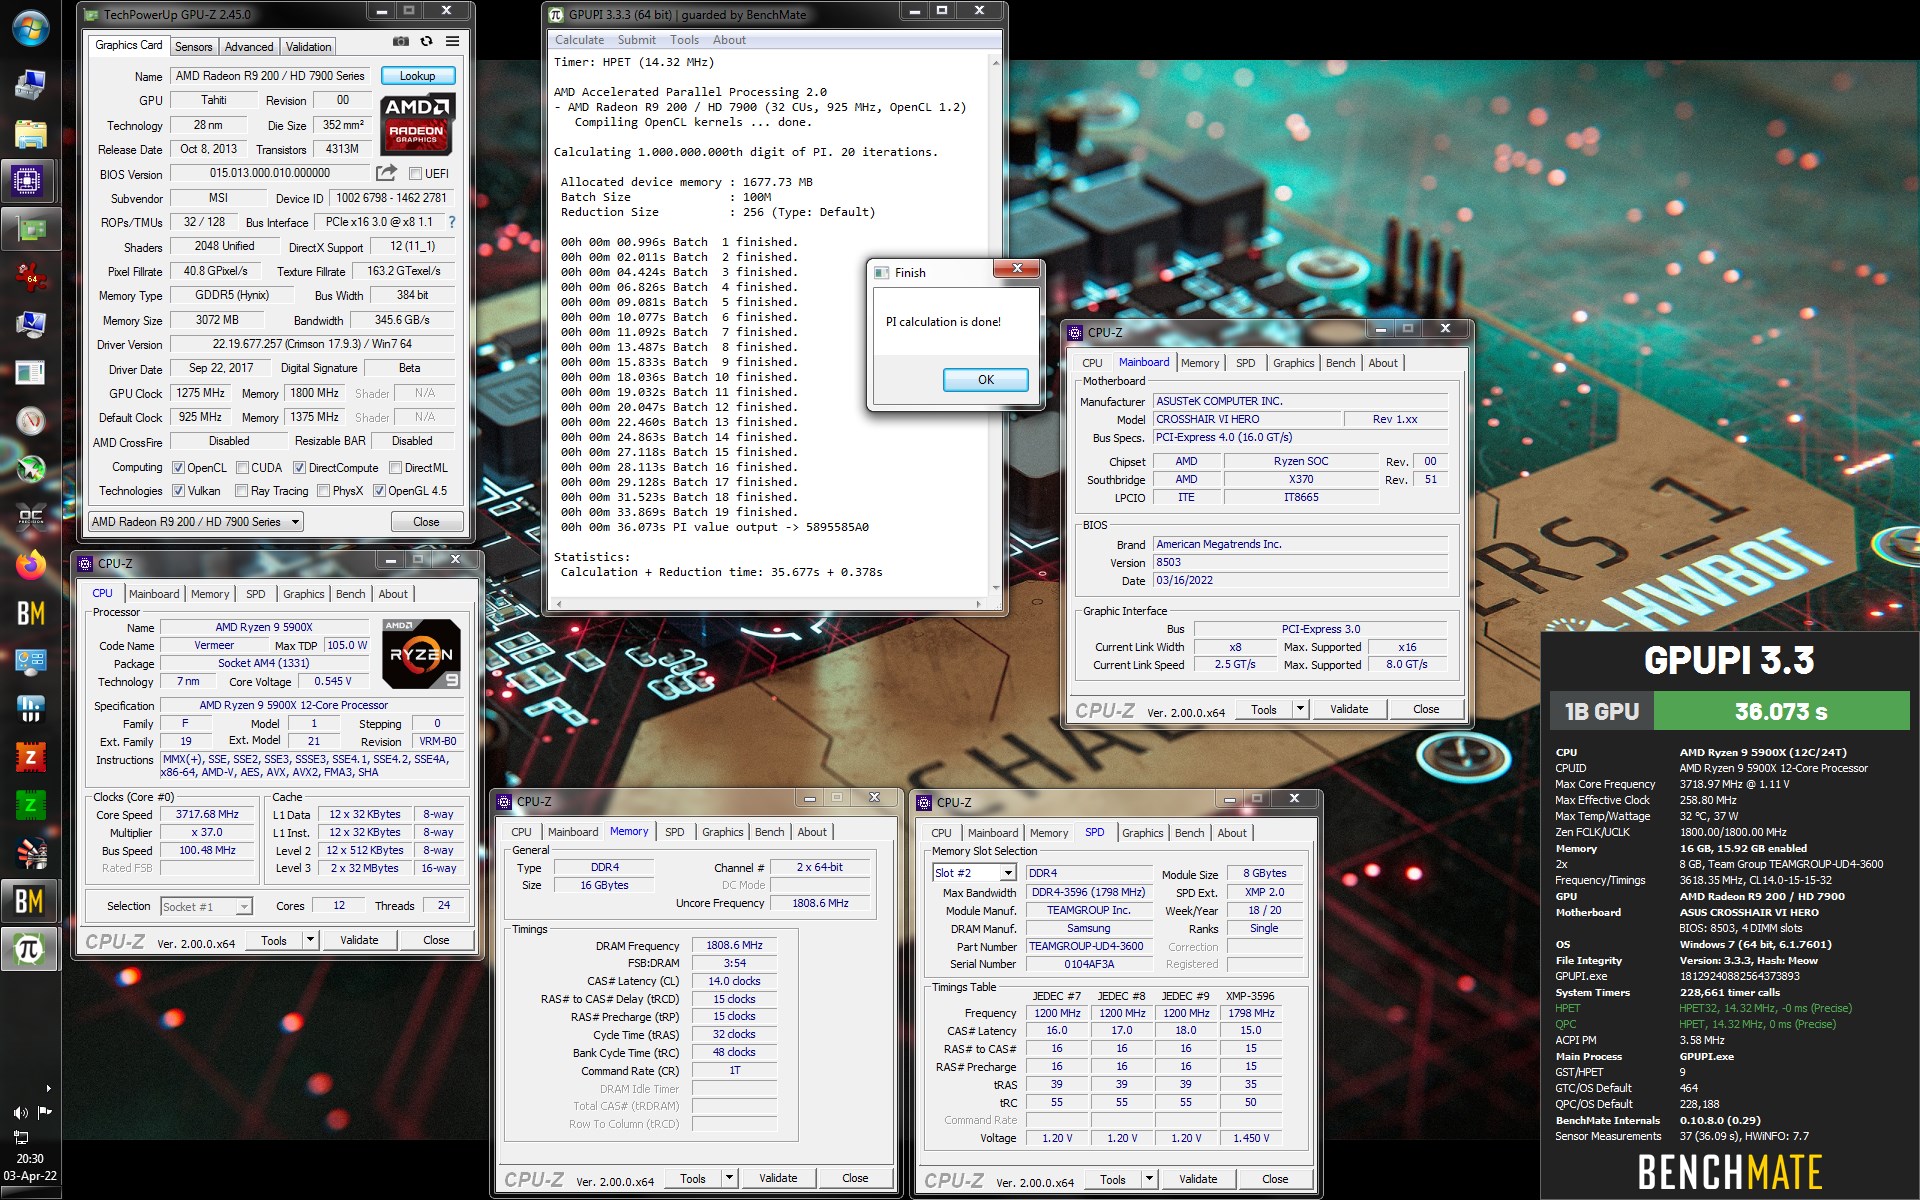Toggle the Vulkan checkbox
The image size is (1920, 1200).
[x=178, y=491]
